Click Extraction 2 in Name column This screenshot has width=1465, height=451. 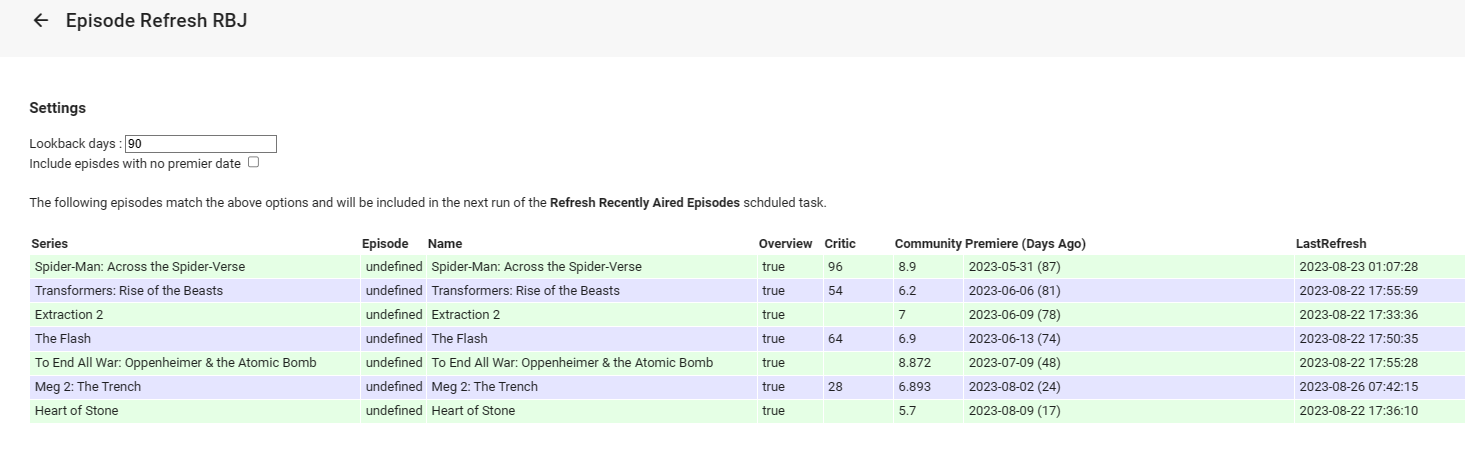pyautogui.click(x=592, y=315)
